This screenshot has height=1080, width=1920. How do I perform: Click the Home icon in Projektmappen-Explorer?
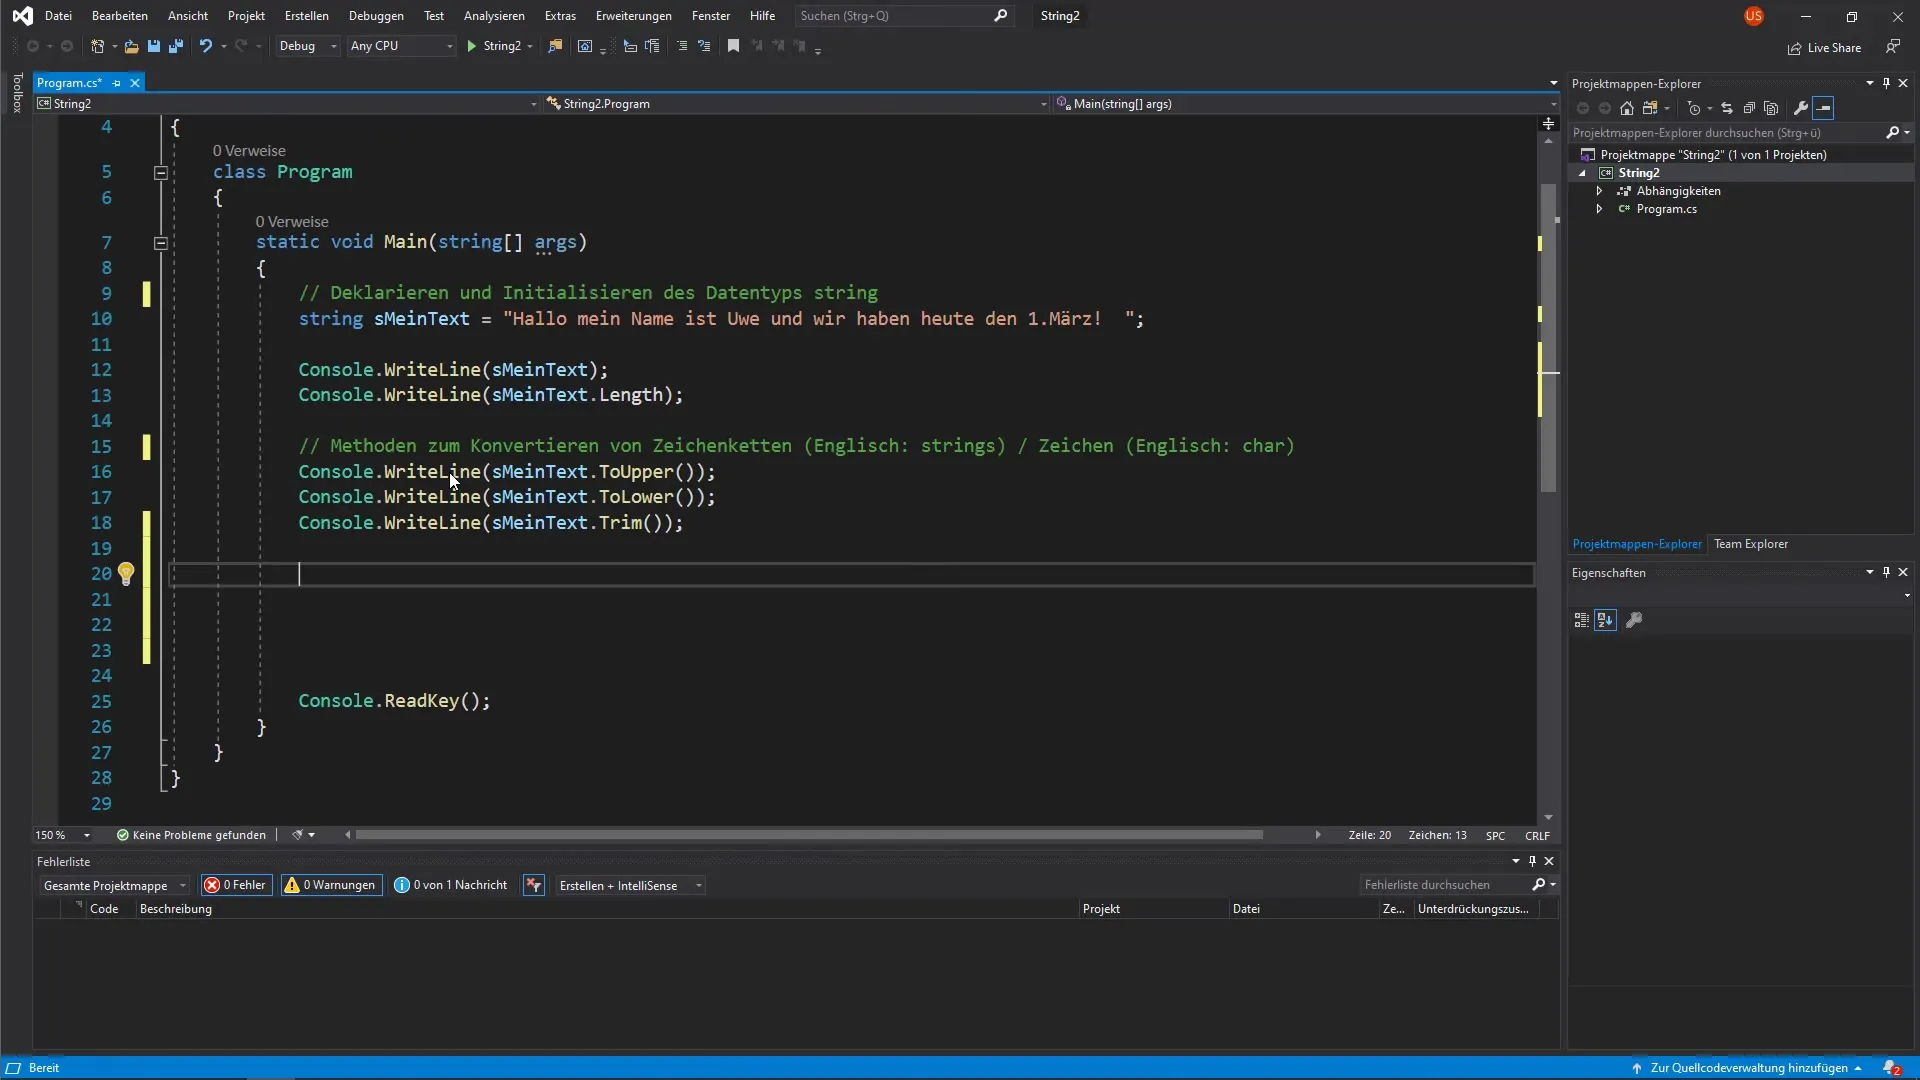pyautogui.click(x=1627, y=108)
